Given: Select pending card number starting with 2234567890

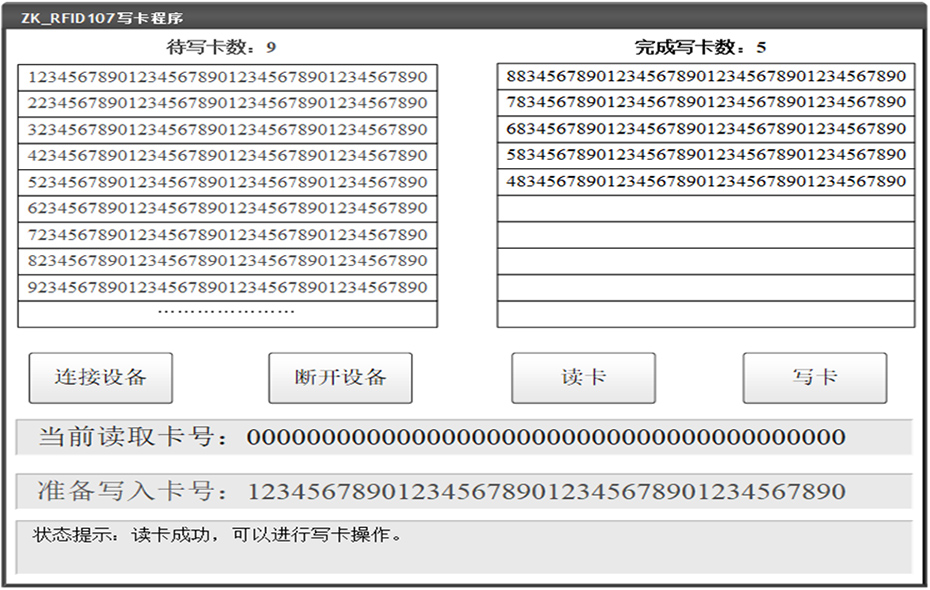Looking at the screenshot, I should pyautogui.click(x=228, y=102).
